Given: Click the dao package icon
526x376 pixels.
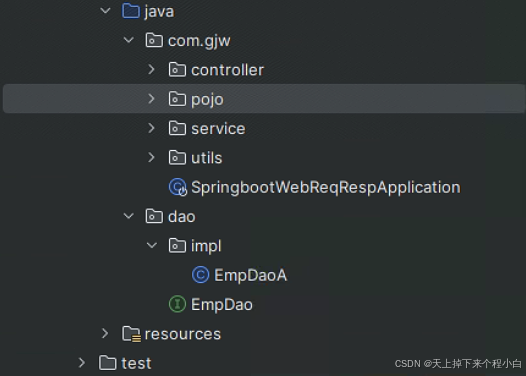Looking at the screenshot, I should pos(154,216).
